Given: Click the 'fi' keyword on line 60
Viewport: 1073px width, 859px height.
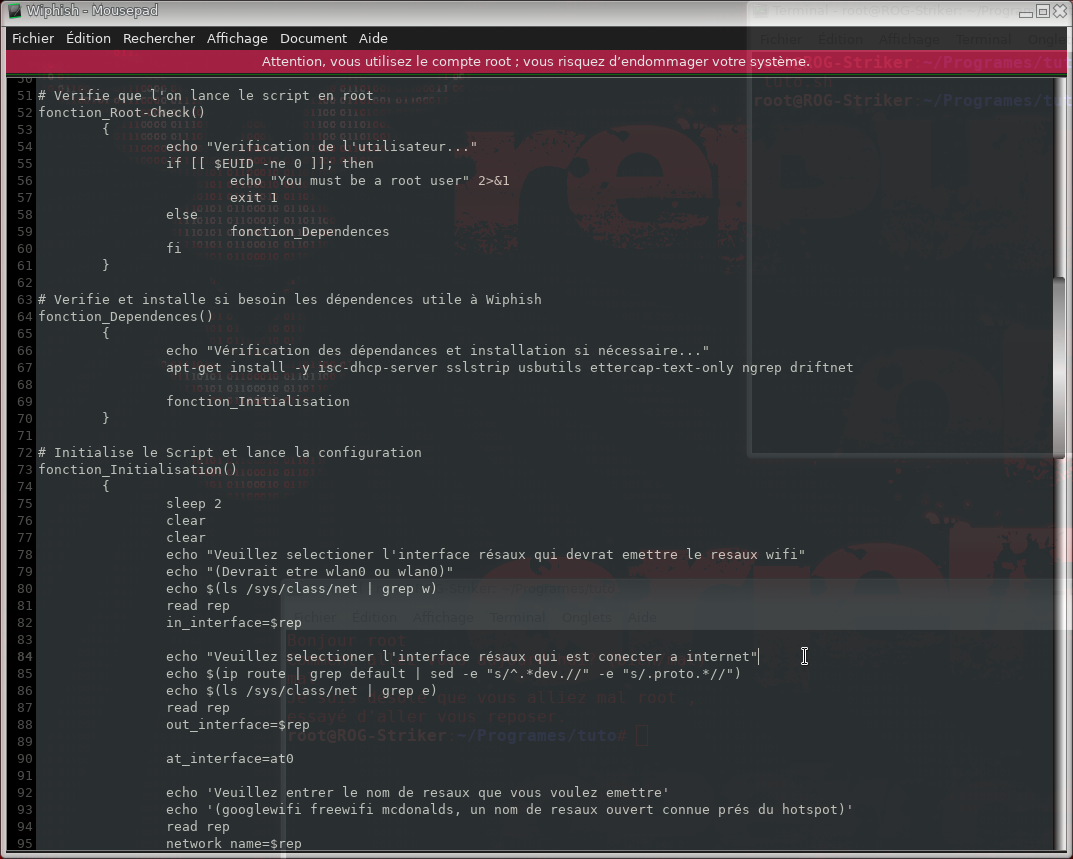Looking at the screenshot, I should [x=174, y=248].
